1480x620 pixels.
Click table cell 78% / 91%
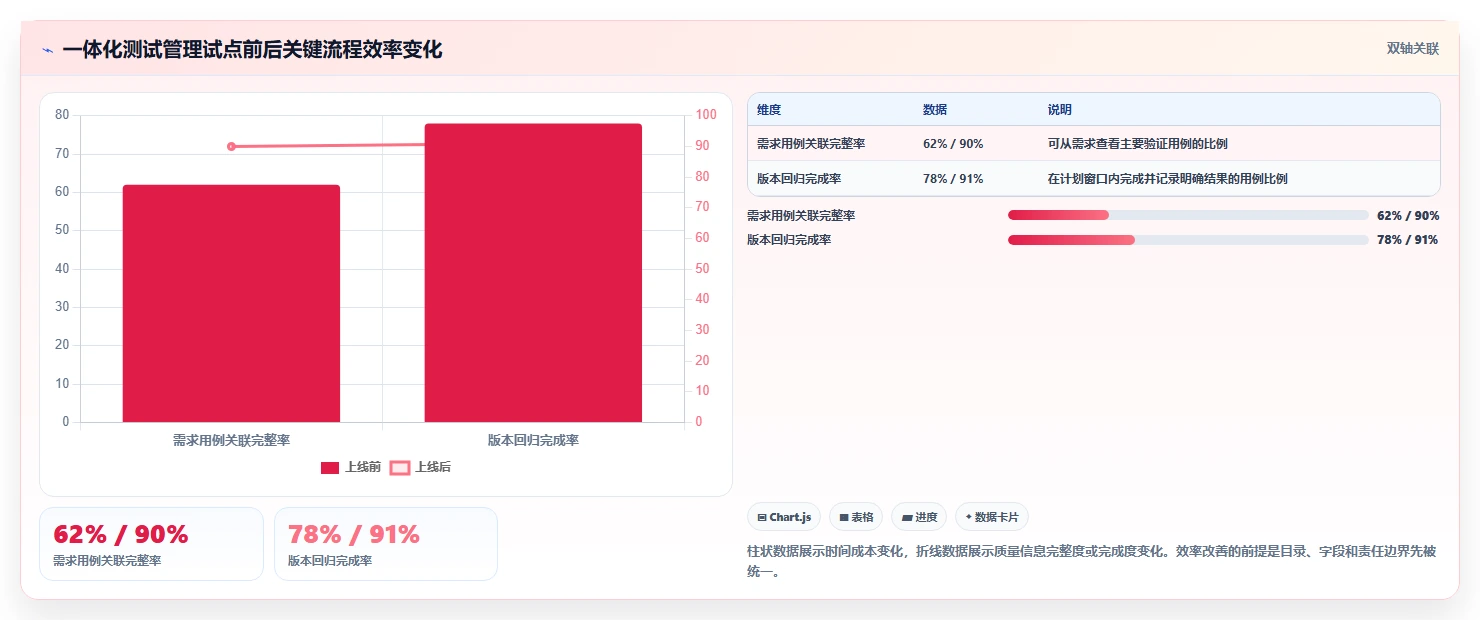click(x=953, y=179)
